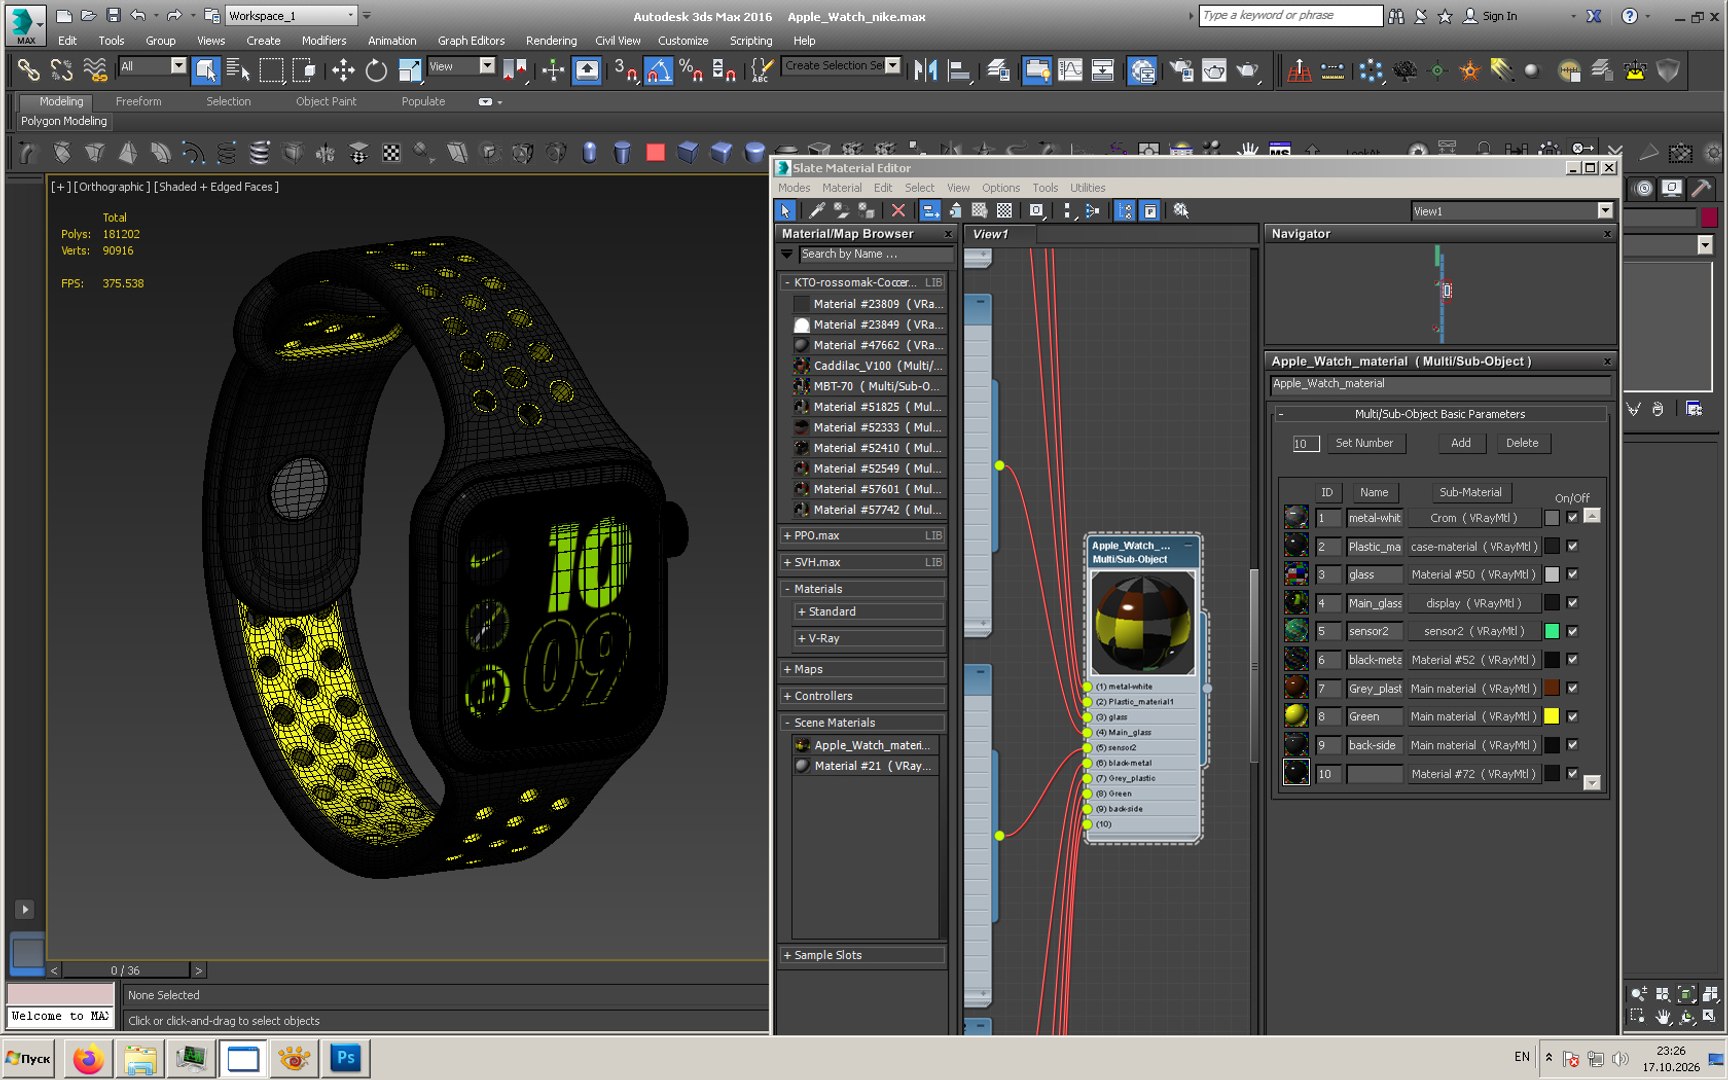Activate the Select and Rotate tool
This screenshot has height=1080, width=1728.
pos(376,70)
